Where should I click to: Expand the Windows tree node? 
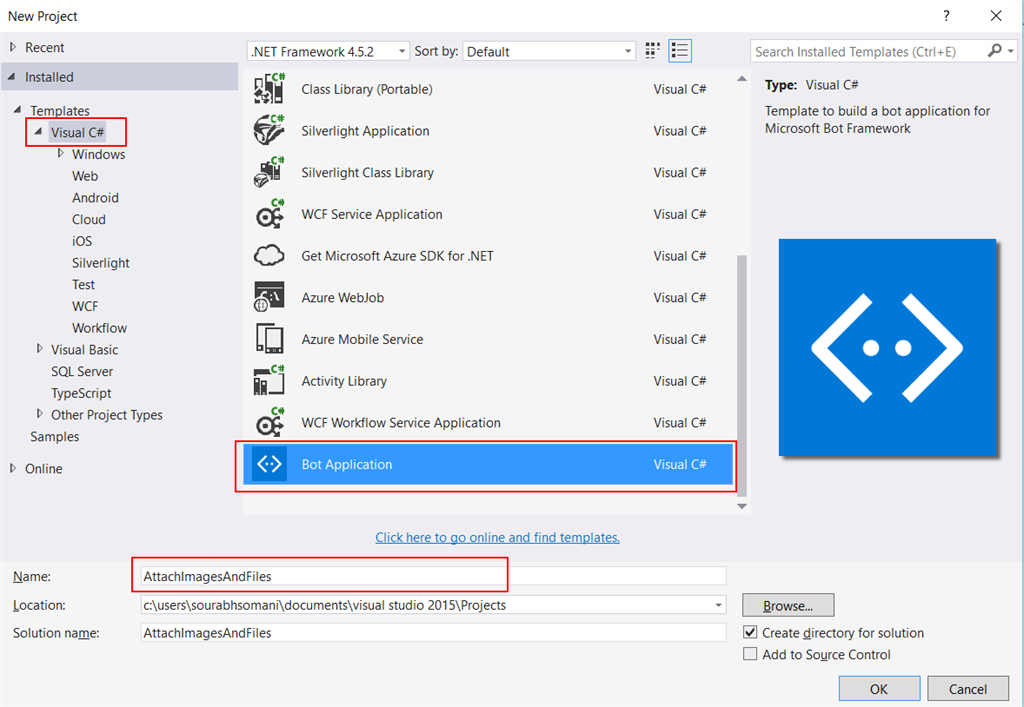tap(61, 153)
